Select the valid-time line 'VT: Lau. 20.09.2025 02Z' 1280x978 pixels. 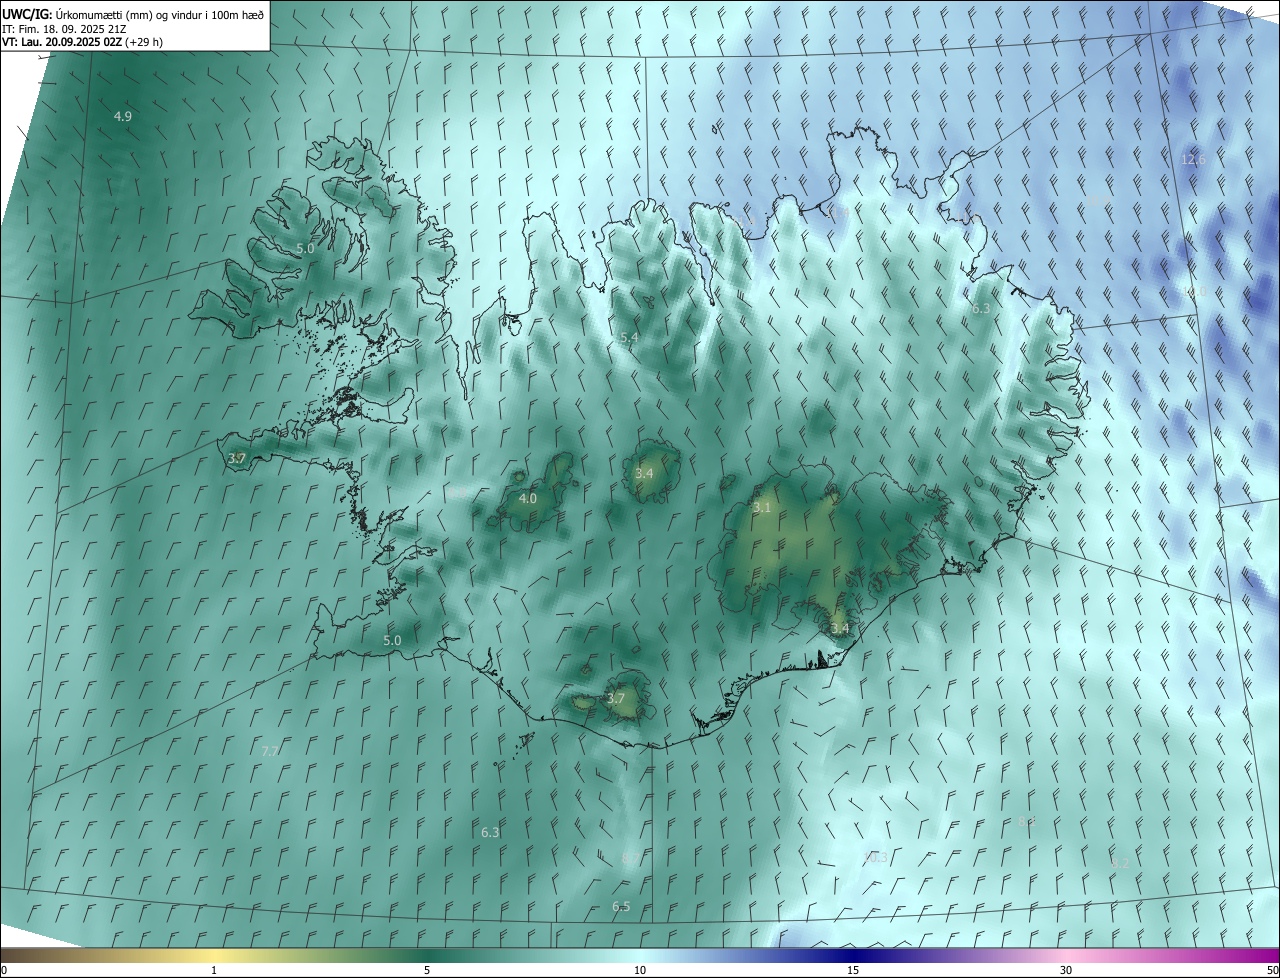click(62, 43)
